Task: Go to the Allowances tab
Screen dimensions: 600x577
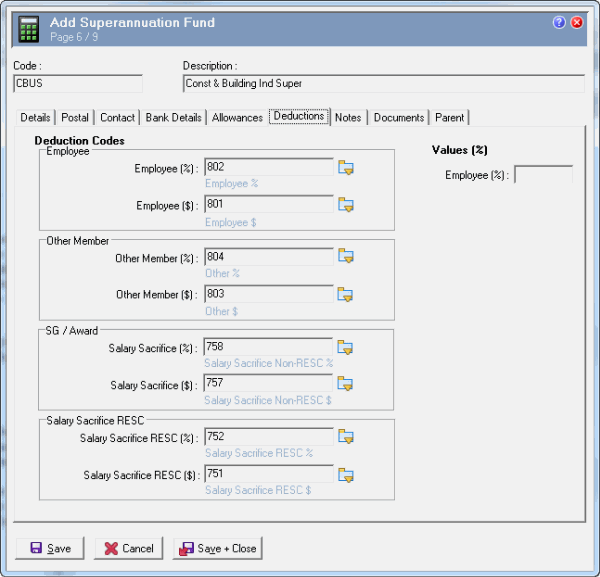Action: point(236,118)
